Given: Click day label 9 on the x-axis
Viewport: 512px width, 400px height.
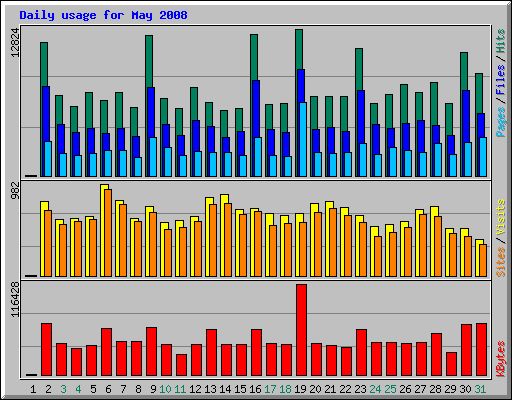Looking at the screenshot, I should tap(153, 389).
